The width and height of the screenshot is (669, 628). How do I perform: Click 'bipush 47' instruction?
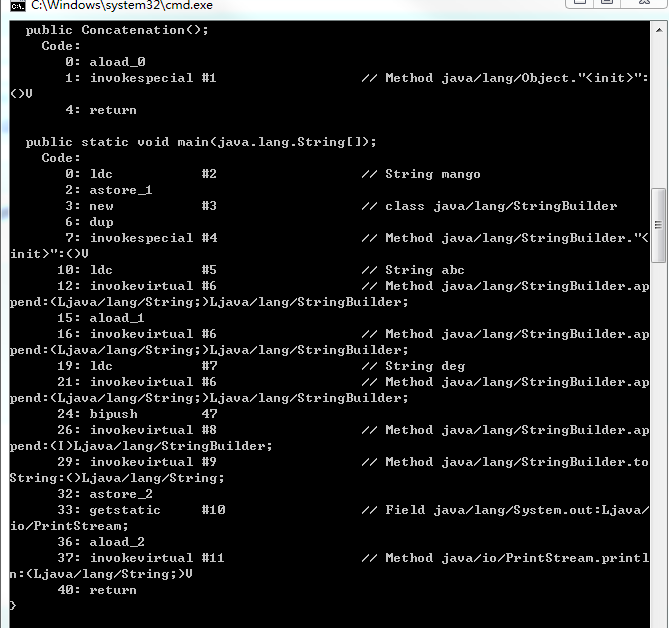(x=153, y=414)
